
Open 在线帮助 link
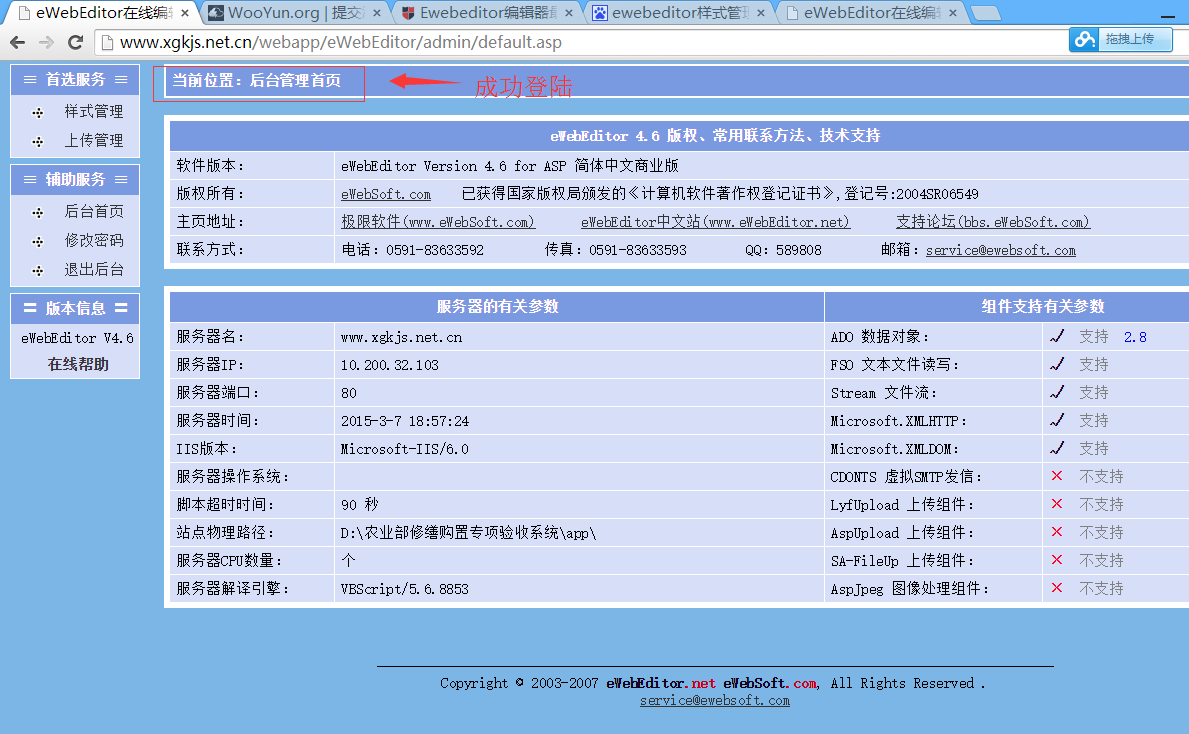click(77, 364)
